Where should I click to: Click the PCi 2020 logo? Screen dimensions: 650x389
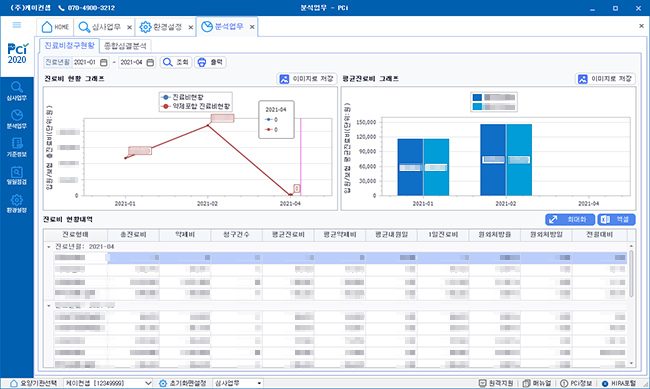pyautogui.click(x=17, y=53)
